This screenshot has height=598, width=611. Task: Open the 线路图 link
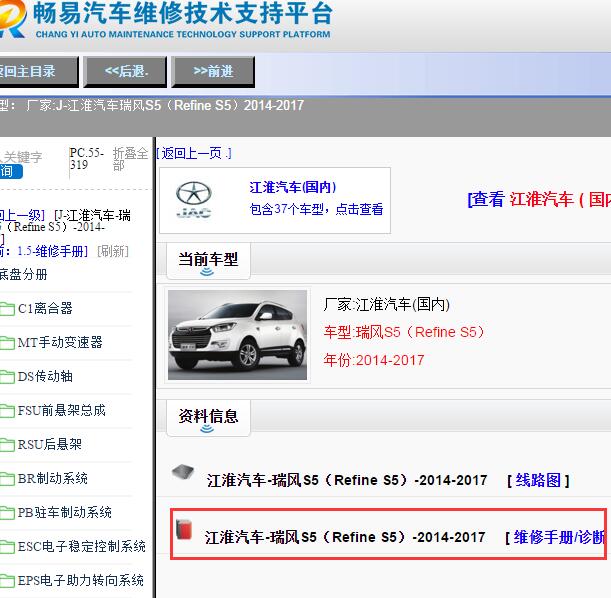tap(538, 480)
